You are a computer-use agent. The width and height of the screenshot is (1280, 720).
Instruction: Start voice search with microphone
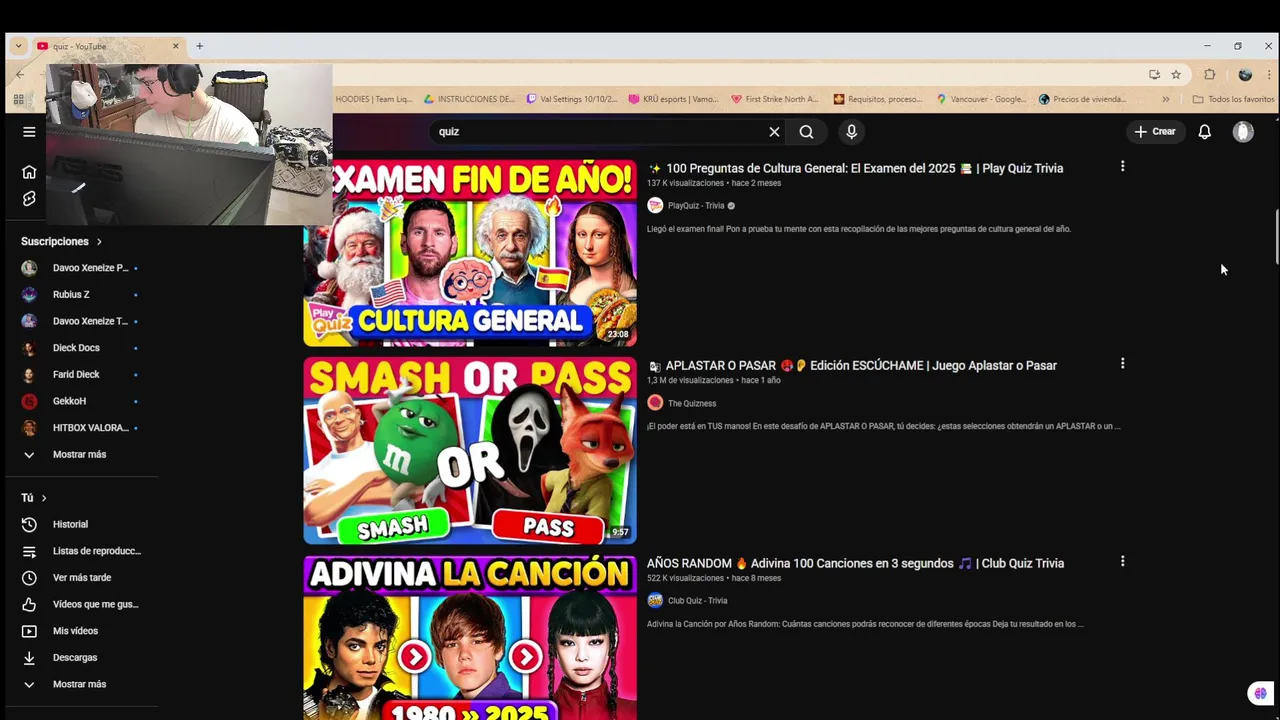point(851,132)
